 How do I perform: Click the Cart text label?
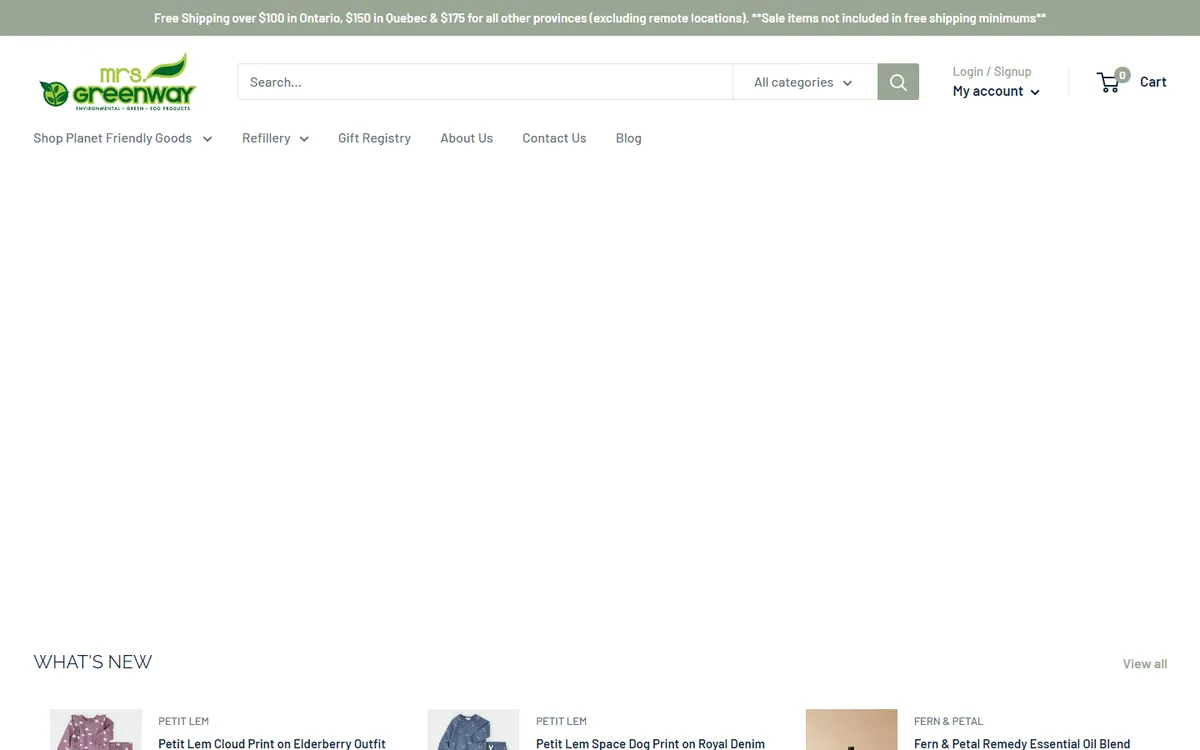[1153, 82]
